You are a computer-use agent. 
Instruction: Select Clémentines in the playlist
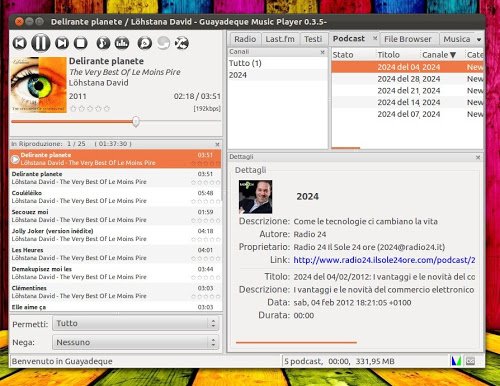click(x=115, y=292)
